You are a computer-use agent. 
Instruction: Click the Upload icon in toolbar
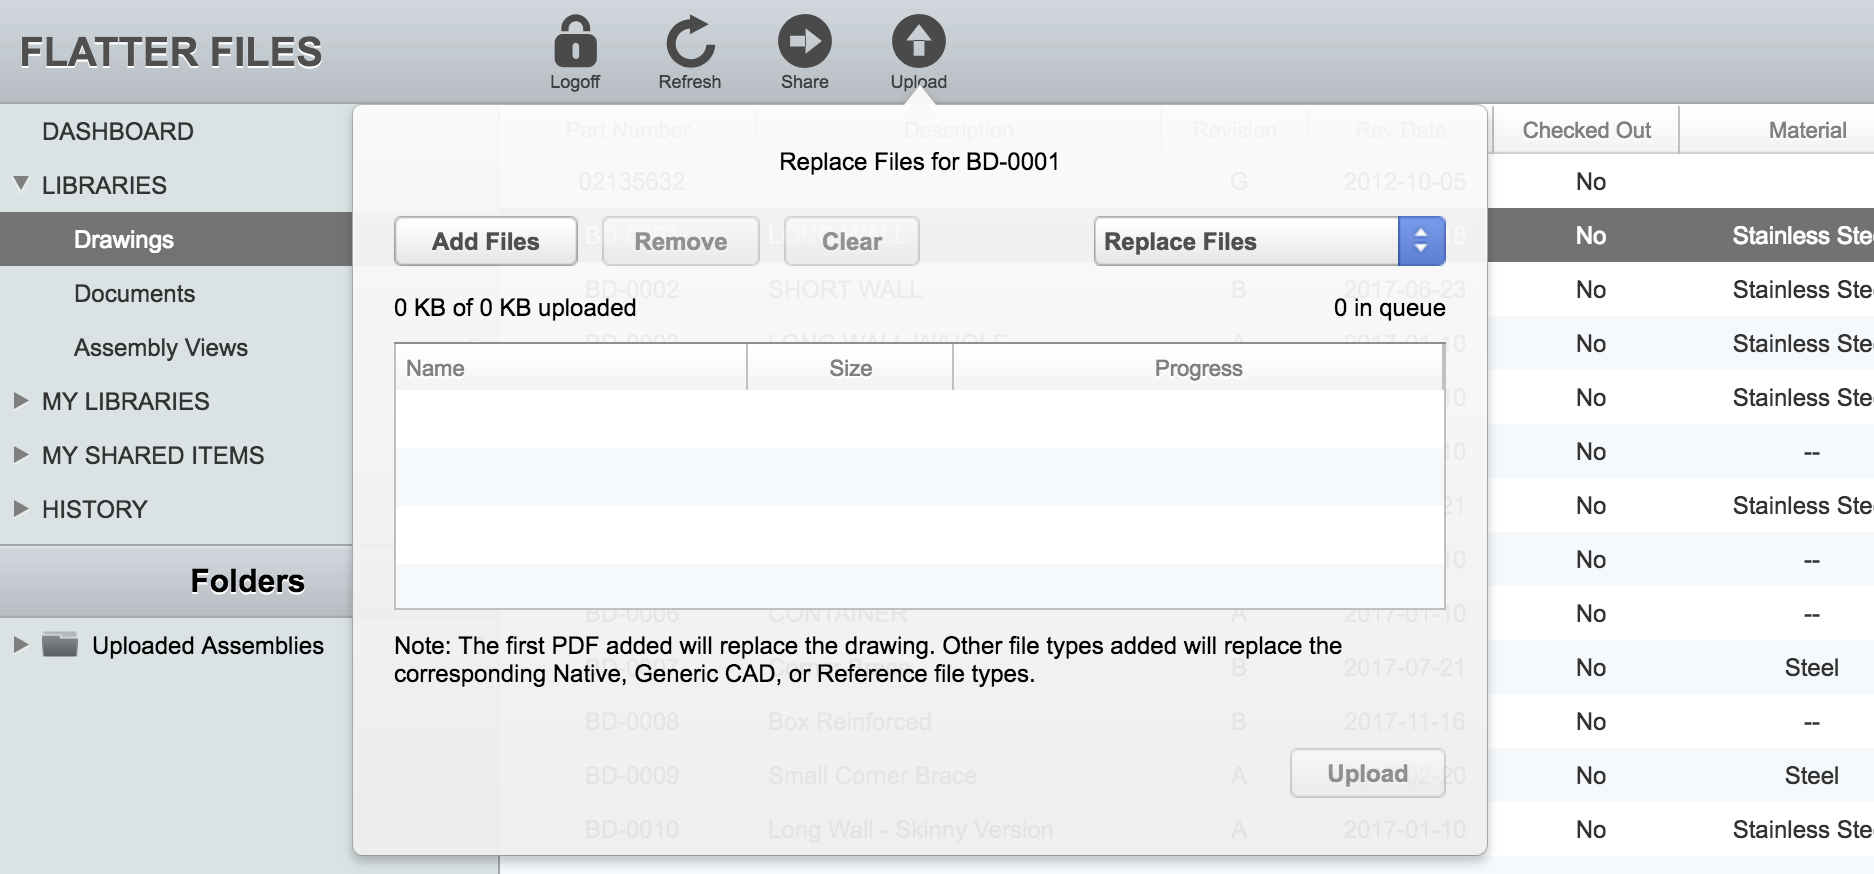[918, 43]
